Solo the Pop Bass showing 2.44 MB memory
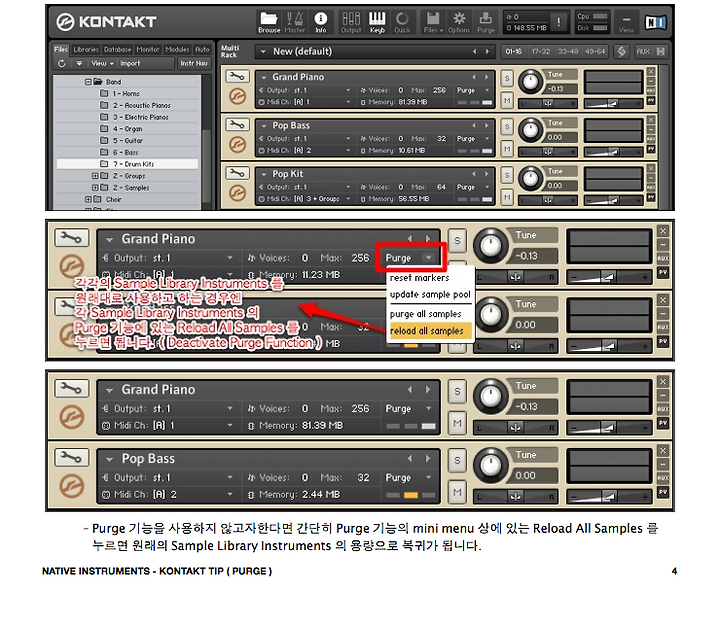 pos(457,460)
